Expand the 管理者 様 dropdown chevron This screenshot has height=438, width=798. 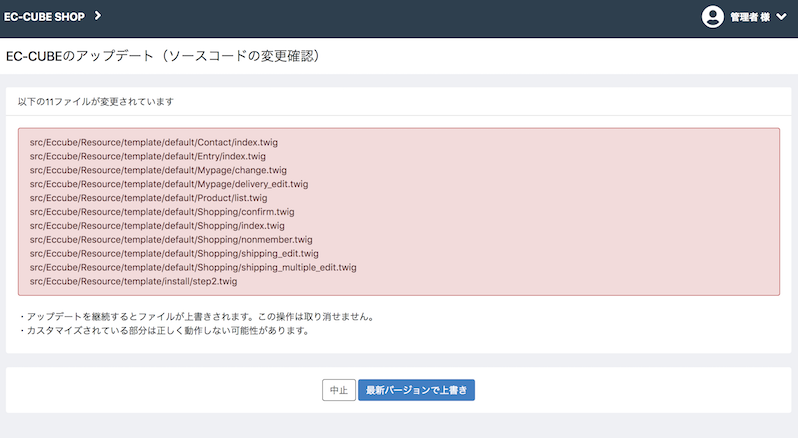(781, 17)
